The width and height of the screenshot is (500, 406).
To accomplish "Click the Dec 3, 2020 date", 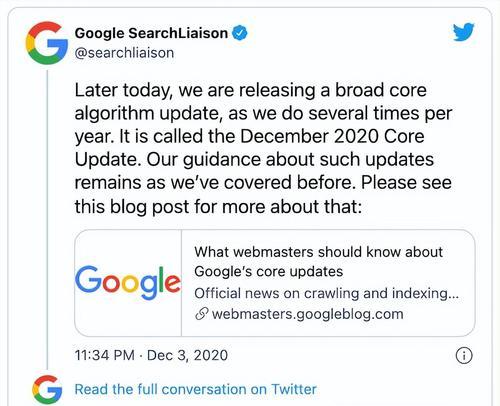I will click(187, 355).
